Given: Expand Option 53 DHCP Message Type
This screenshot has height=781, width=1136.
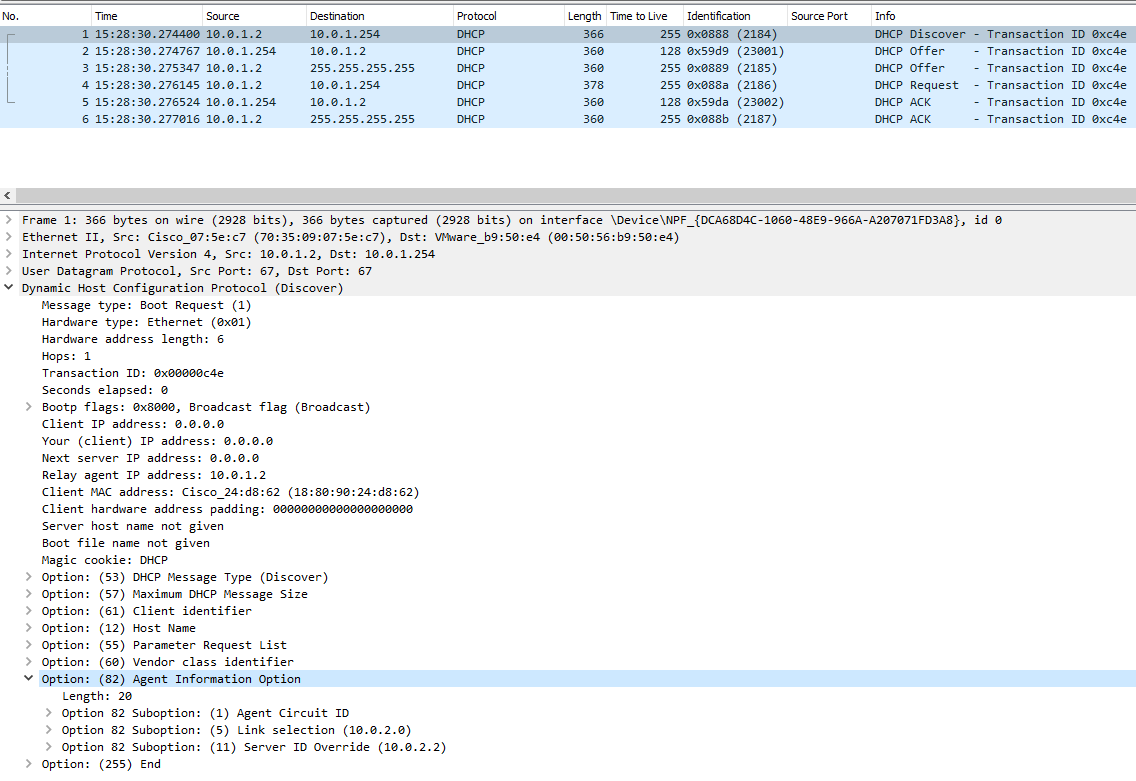Looking at the screenshot, I should coord(27,576).
